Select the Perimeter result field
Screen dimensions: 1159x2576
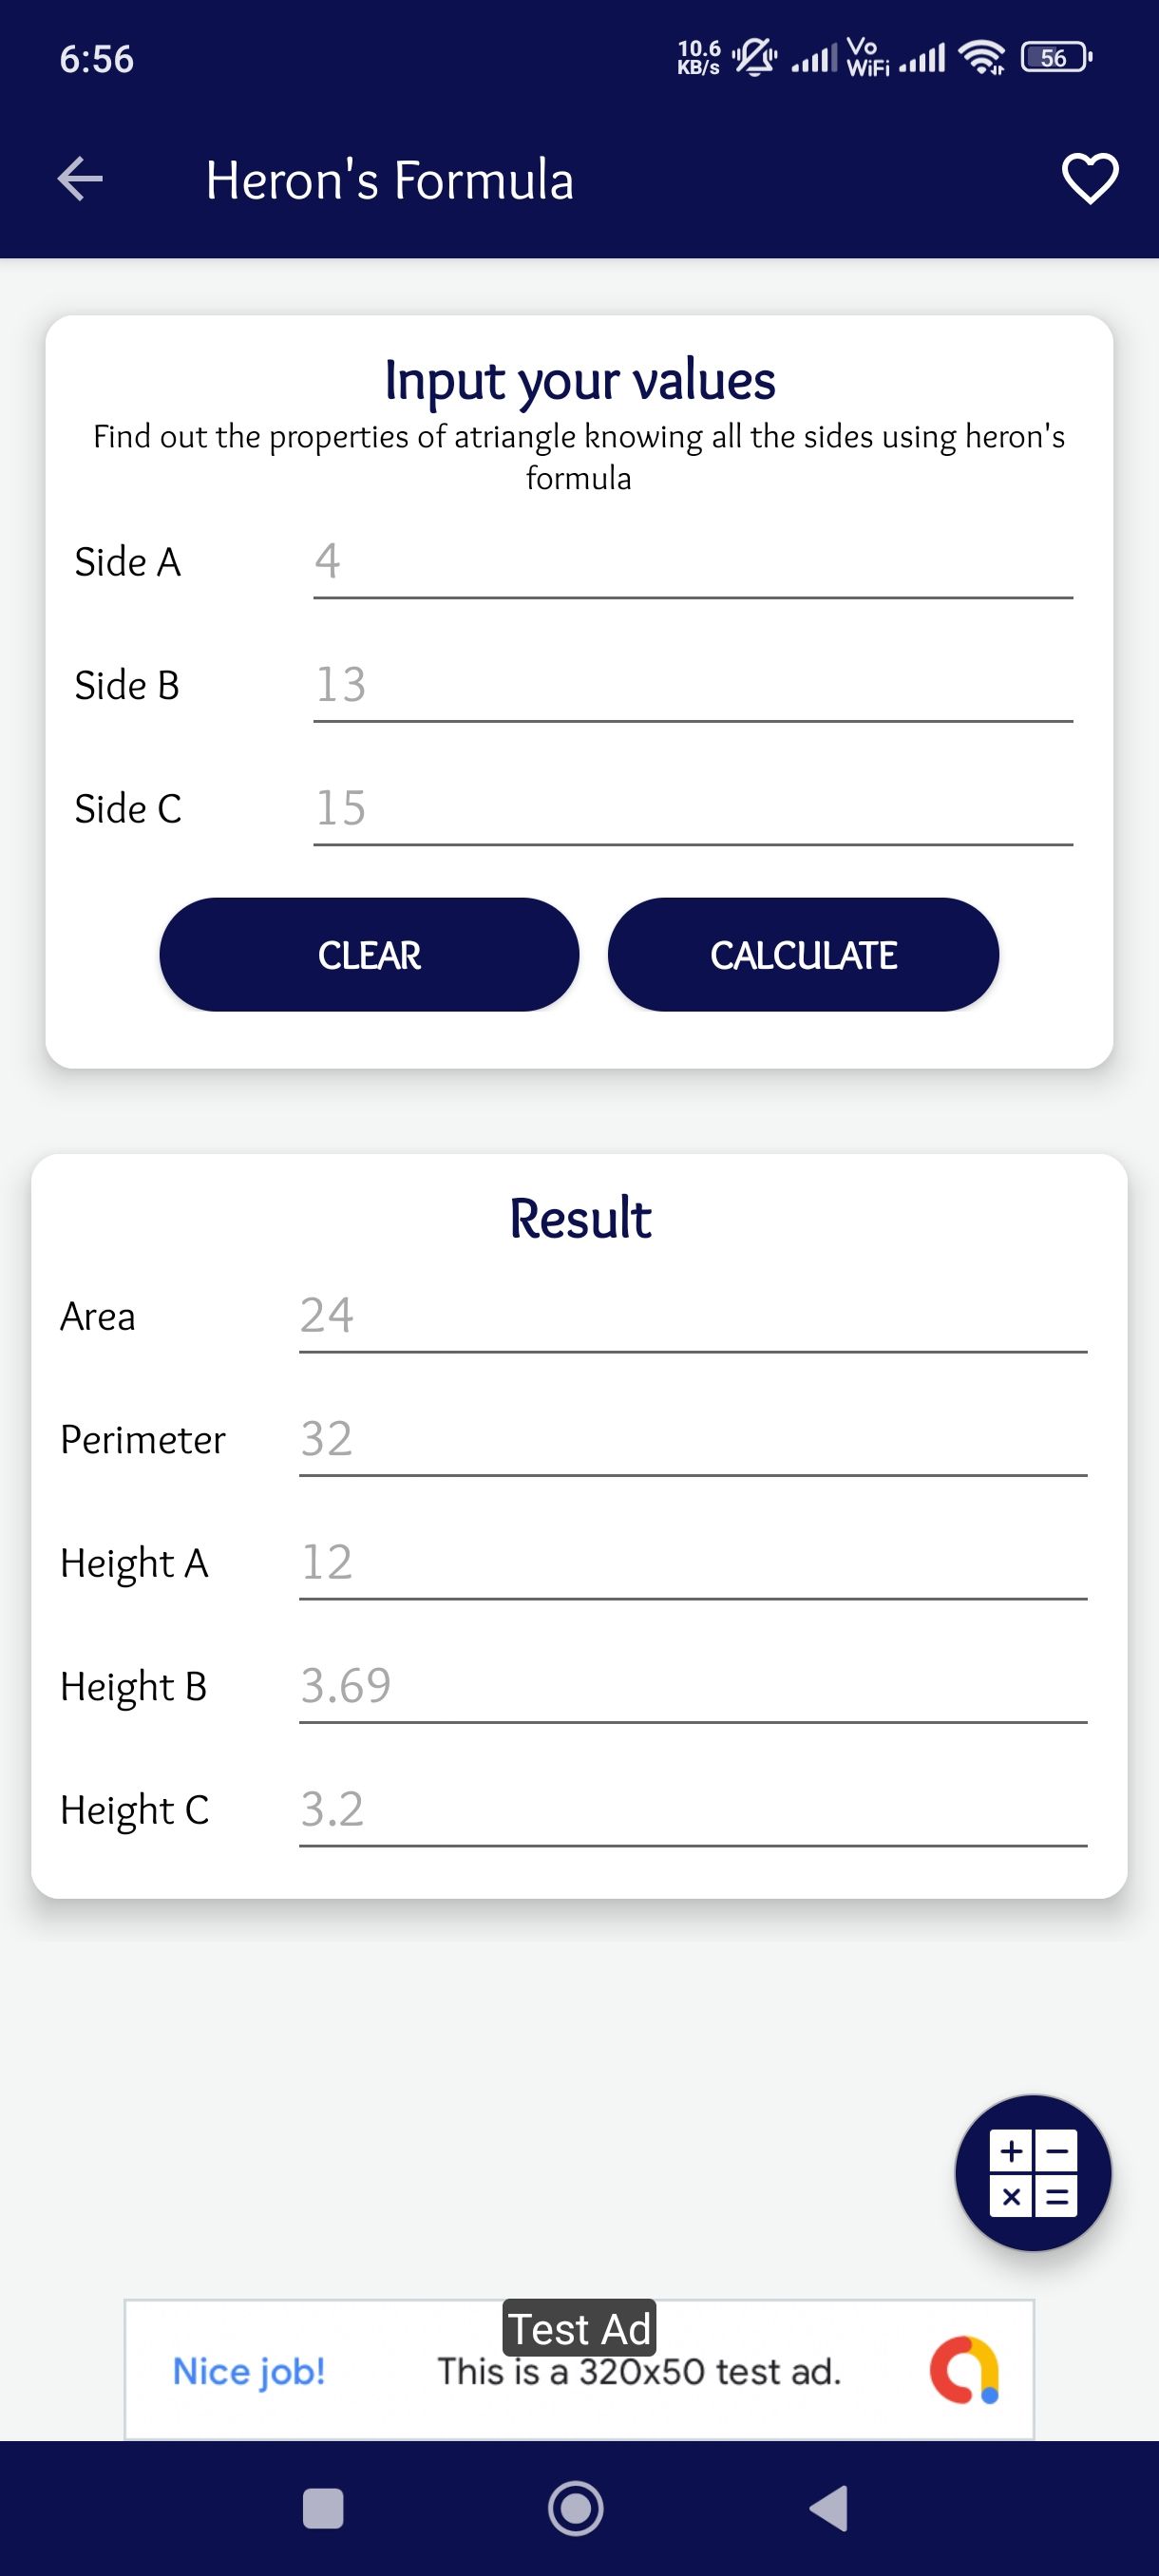pyautogui.click(x=692, y=1440)
